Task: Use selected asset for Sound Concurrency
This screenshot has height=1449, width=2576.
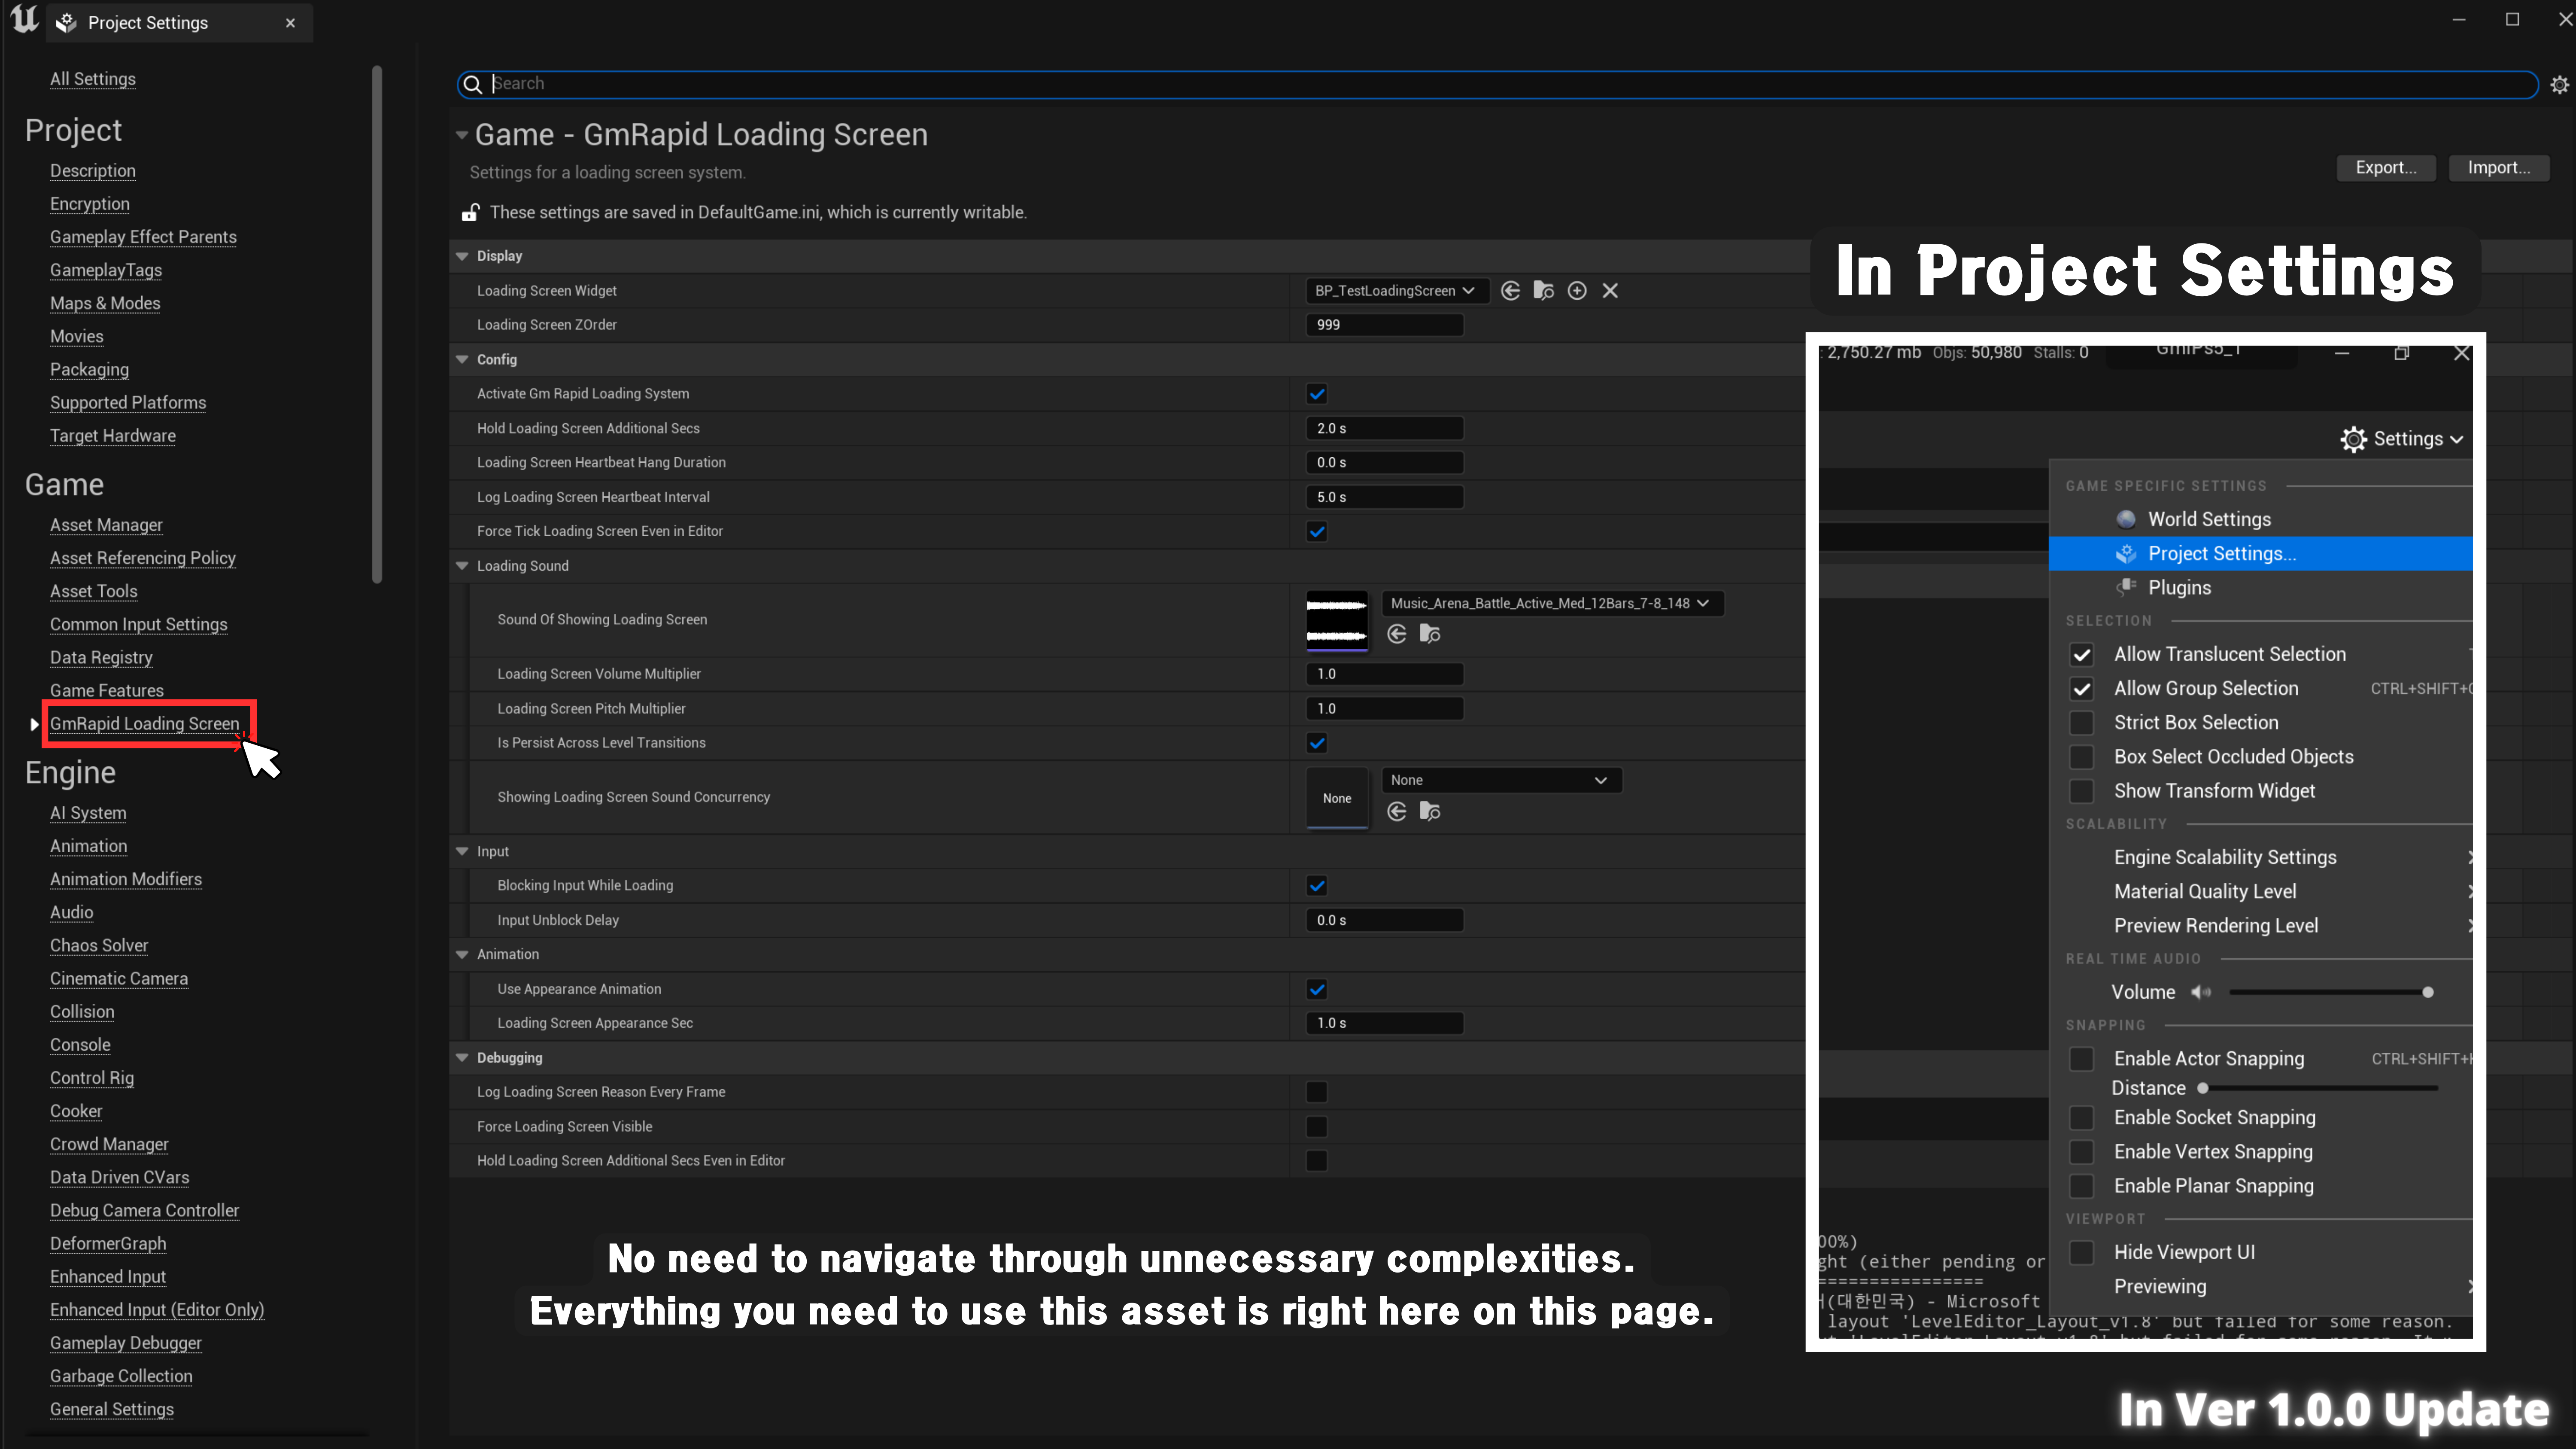Action: coord(1397,812)
